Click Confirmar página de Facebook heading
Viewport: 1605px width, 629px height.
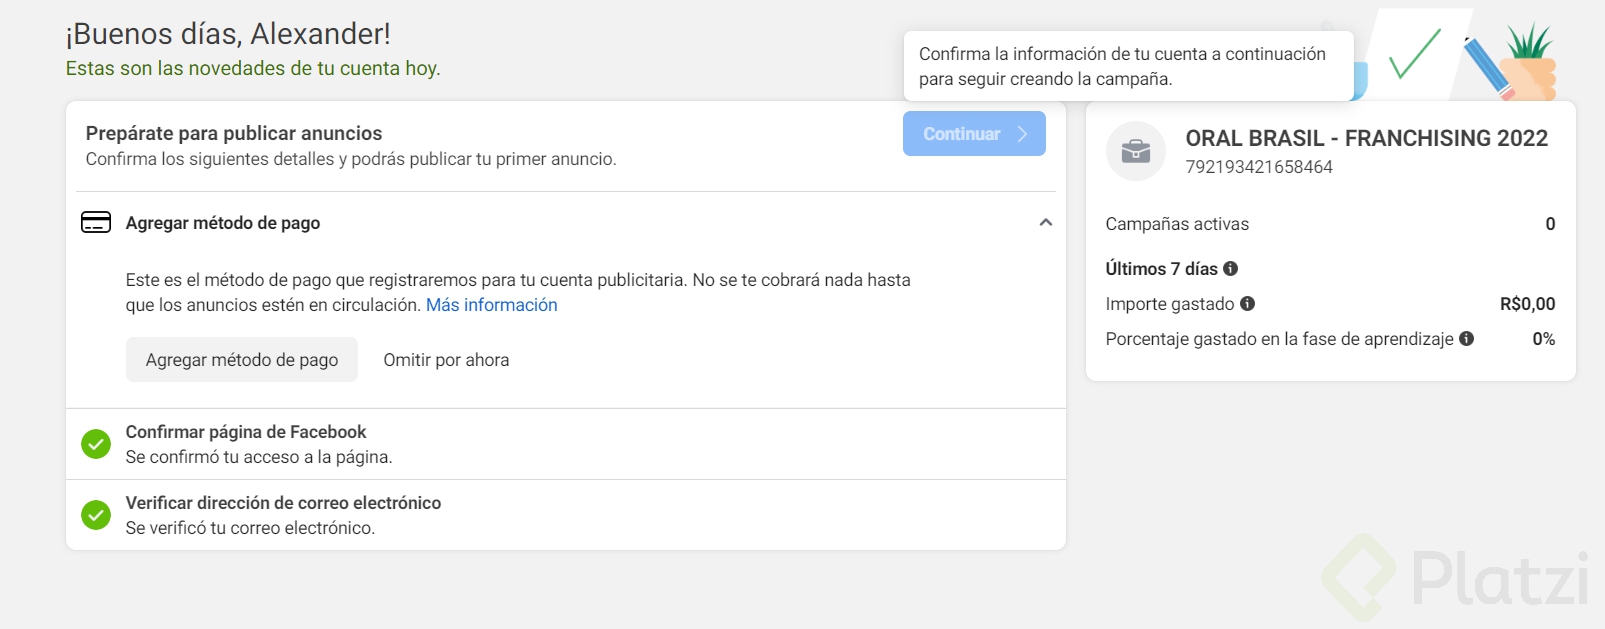pos(246,432)
